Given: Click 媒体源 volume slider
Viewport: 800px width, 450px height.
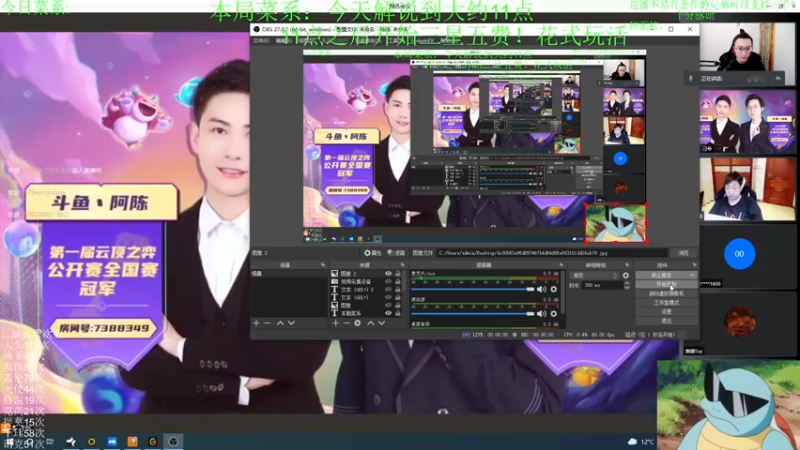Looking at the screenshot, I should 473,314.
